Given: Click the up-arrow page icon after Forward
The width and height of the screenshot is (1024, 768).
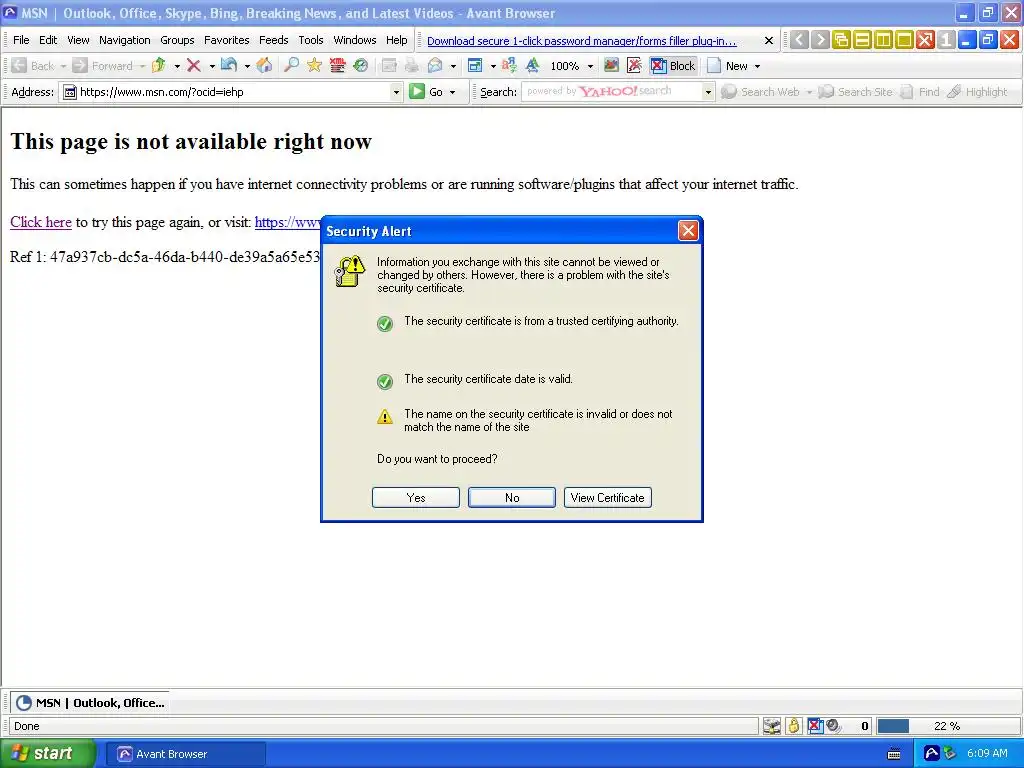Looking at the screenshot, I should tap(158, 65).
